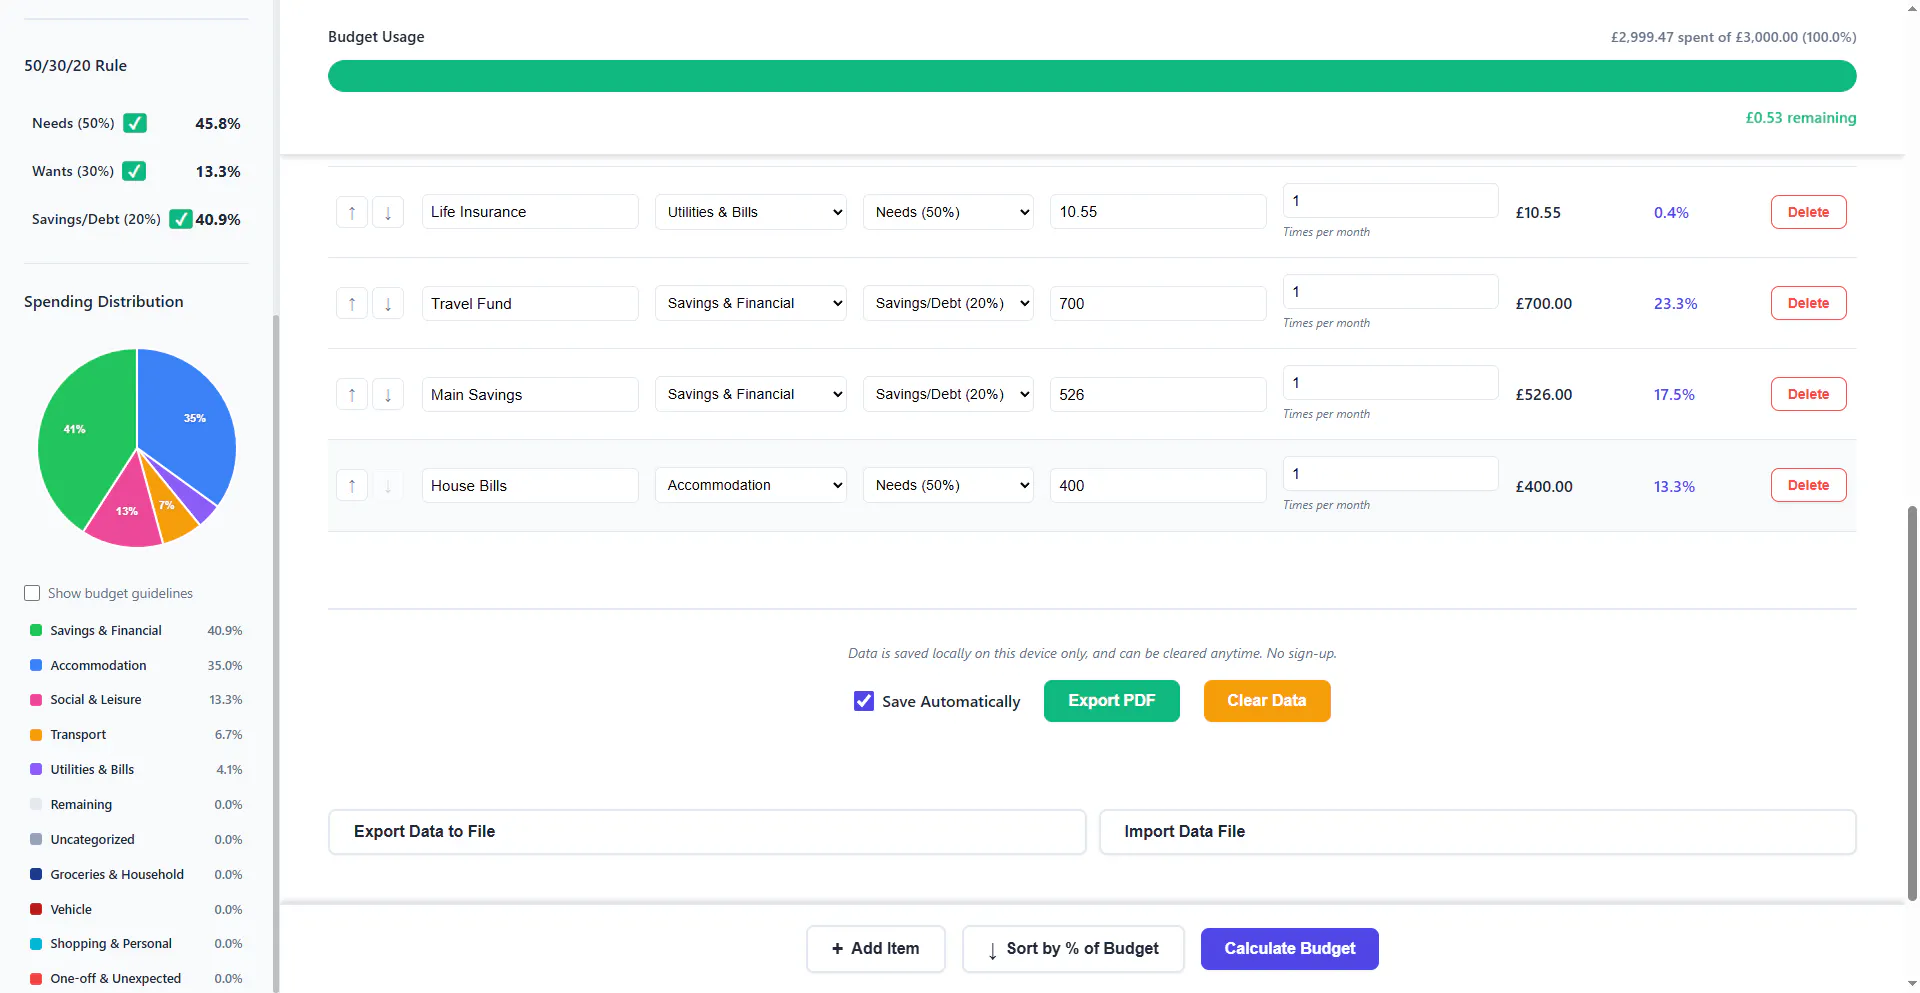Open category dropdown for Life Insurance
This screenshot has width=1920, height=993.
[751, 212]
